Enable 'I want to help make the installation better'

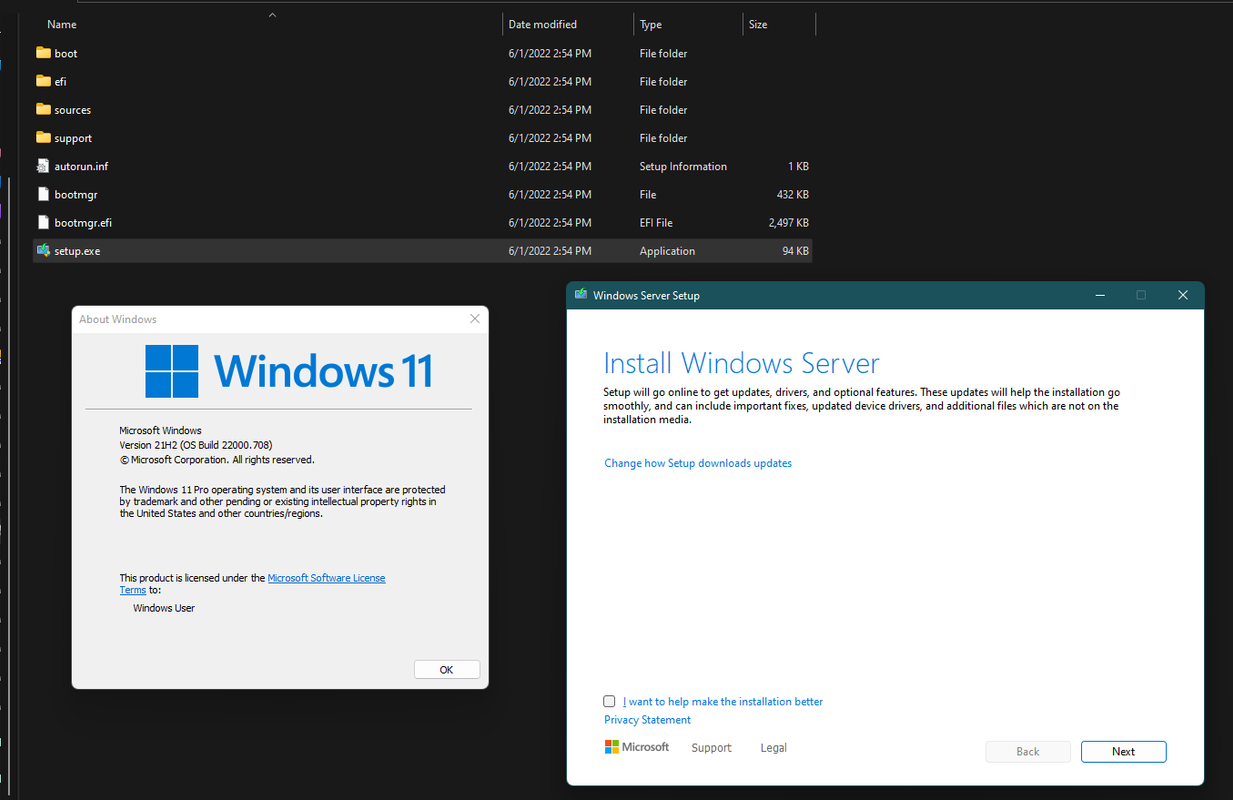point(610,702)
